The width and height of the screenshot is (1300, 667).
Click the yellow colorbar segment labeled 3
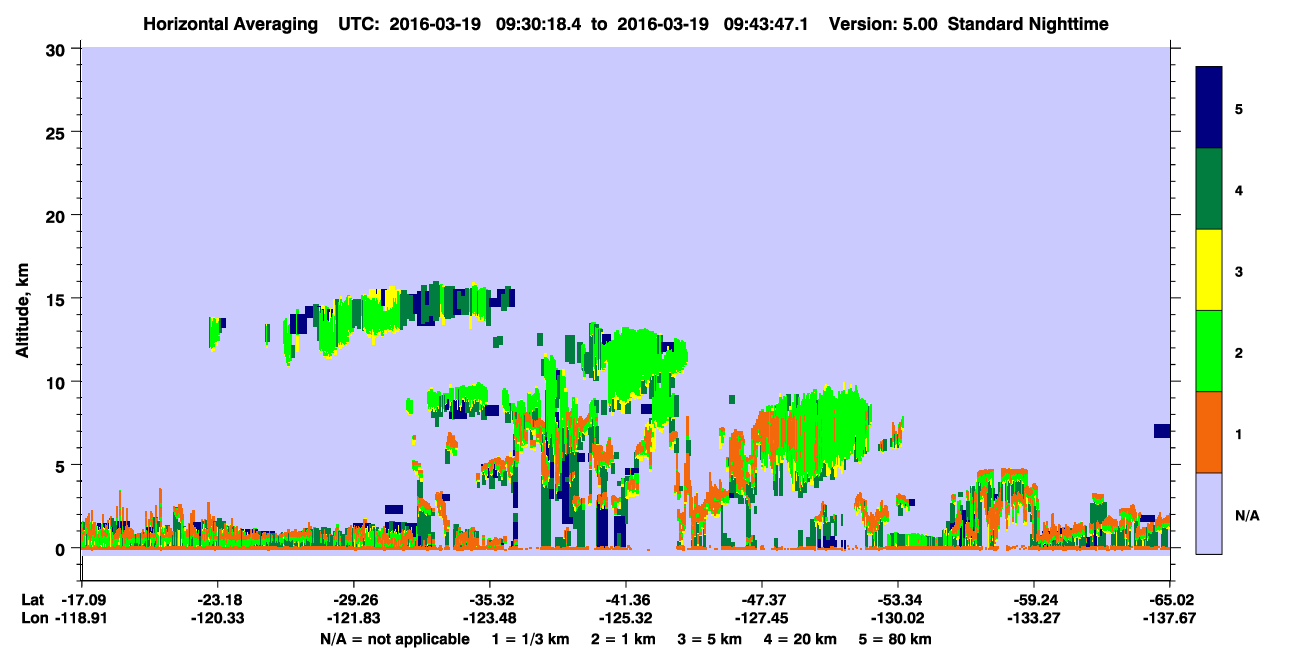(1209, 270)
